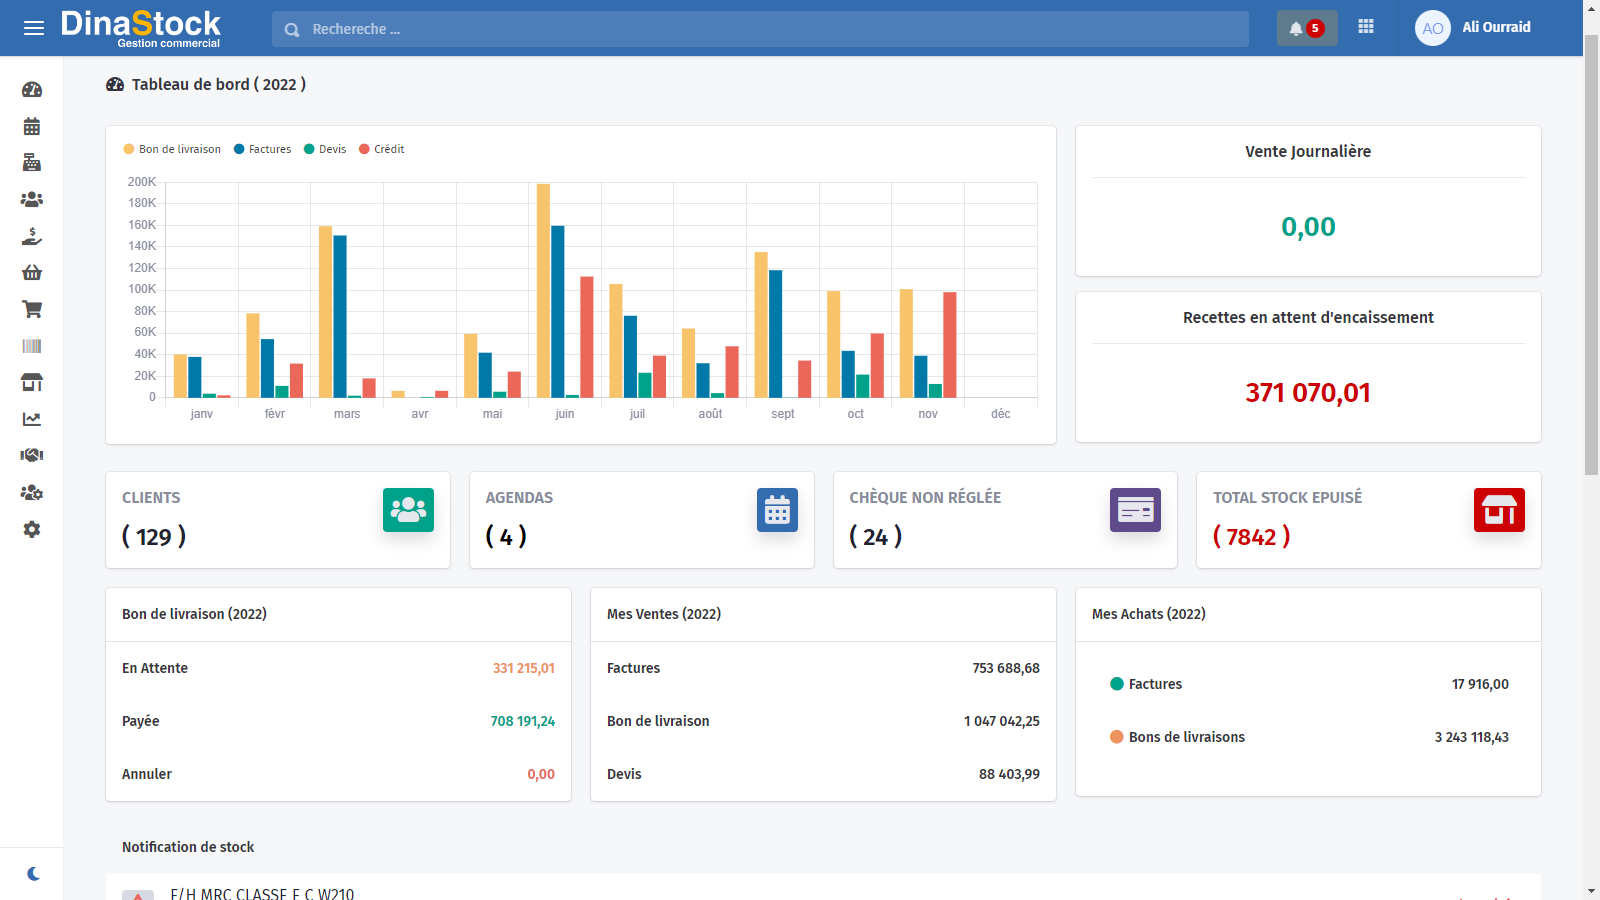Open the calendar in the sidebar

click(x=32, y=127)
